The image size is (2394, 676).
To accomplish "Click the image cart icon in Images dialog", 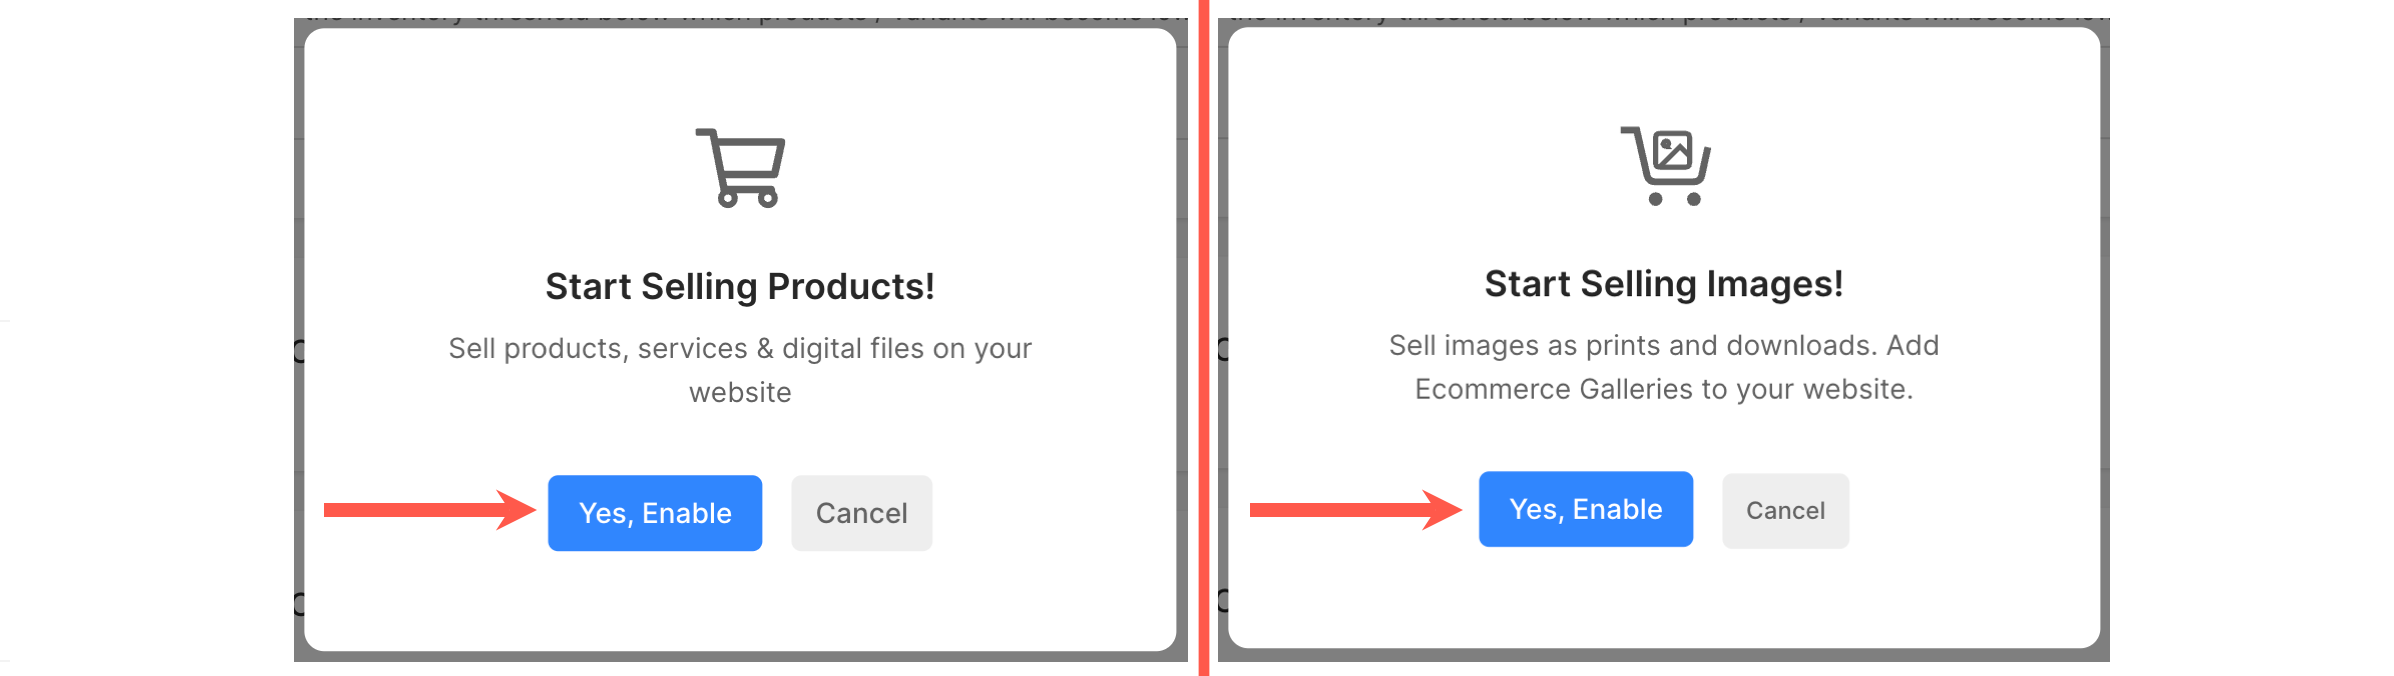I will point(1665,166).
